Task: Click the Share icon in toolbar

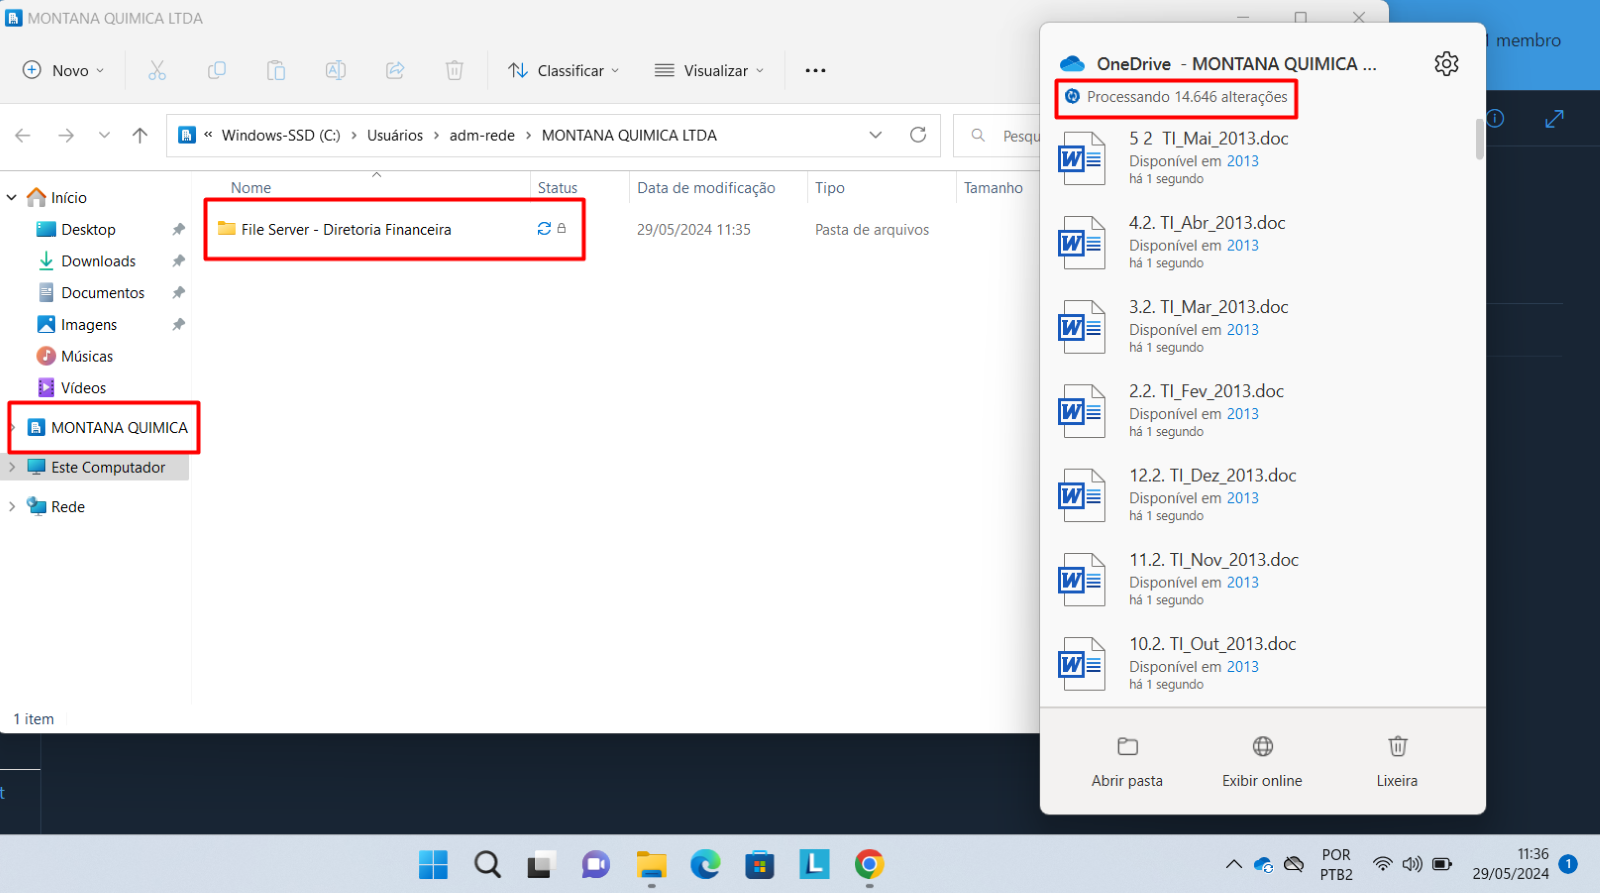Action: pyautogui.click(x=395, y=70)
